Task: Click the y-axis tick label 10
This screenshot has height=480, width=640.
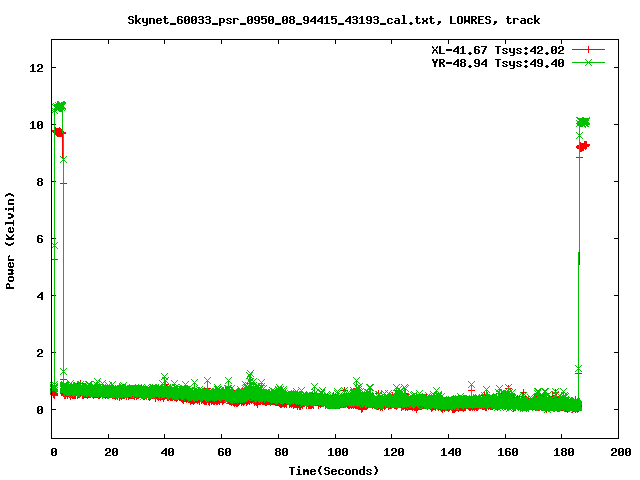Action: [36, 125]
